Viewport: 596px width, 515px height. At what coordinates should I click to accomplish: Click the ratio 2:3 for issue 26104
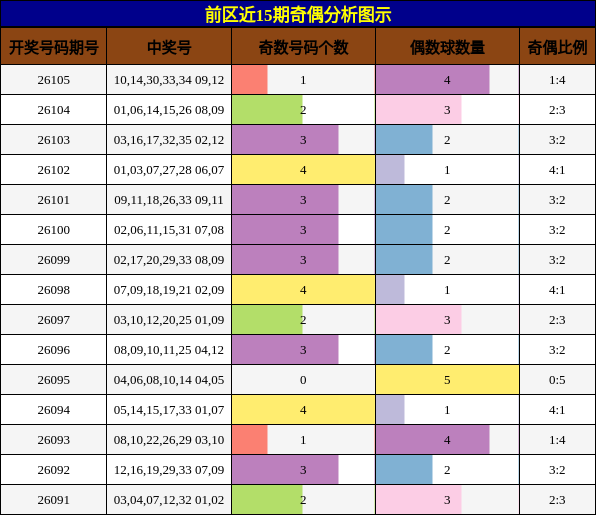coord(557,110)
